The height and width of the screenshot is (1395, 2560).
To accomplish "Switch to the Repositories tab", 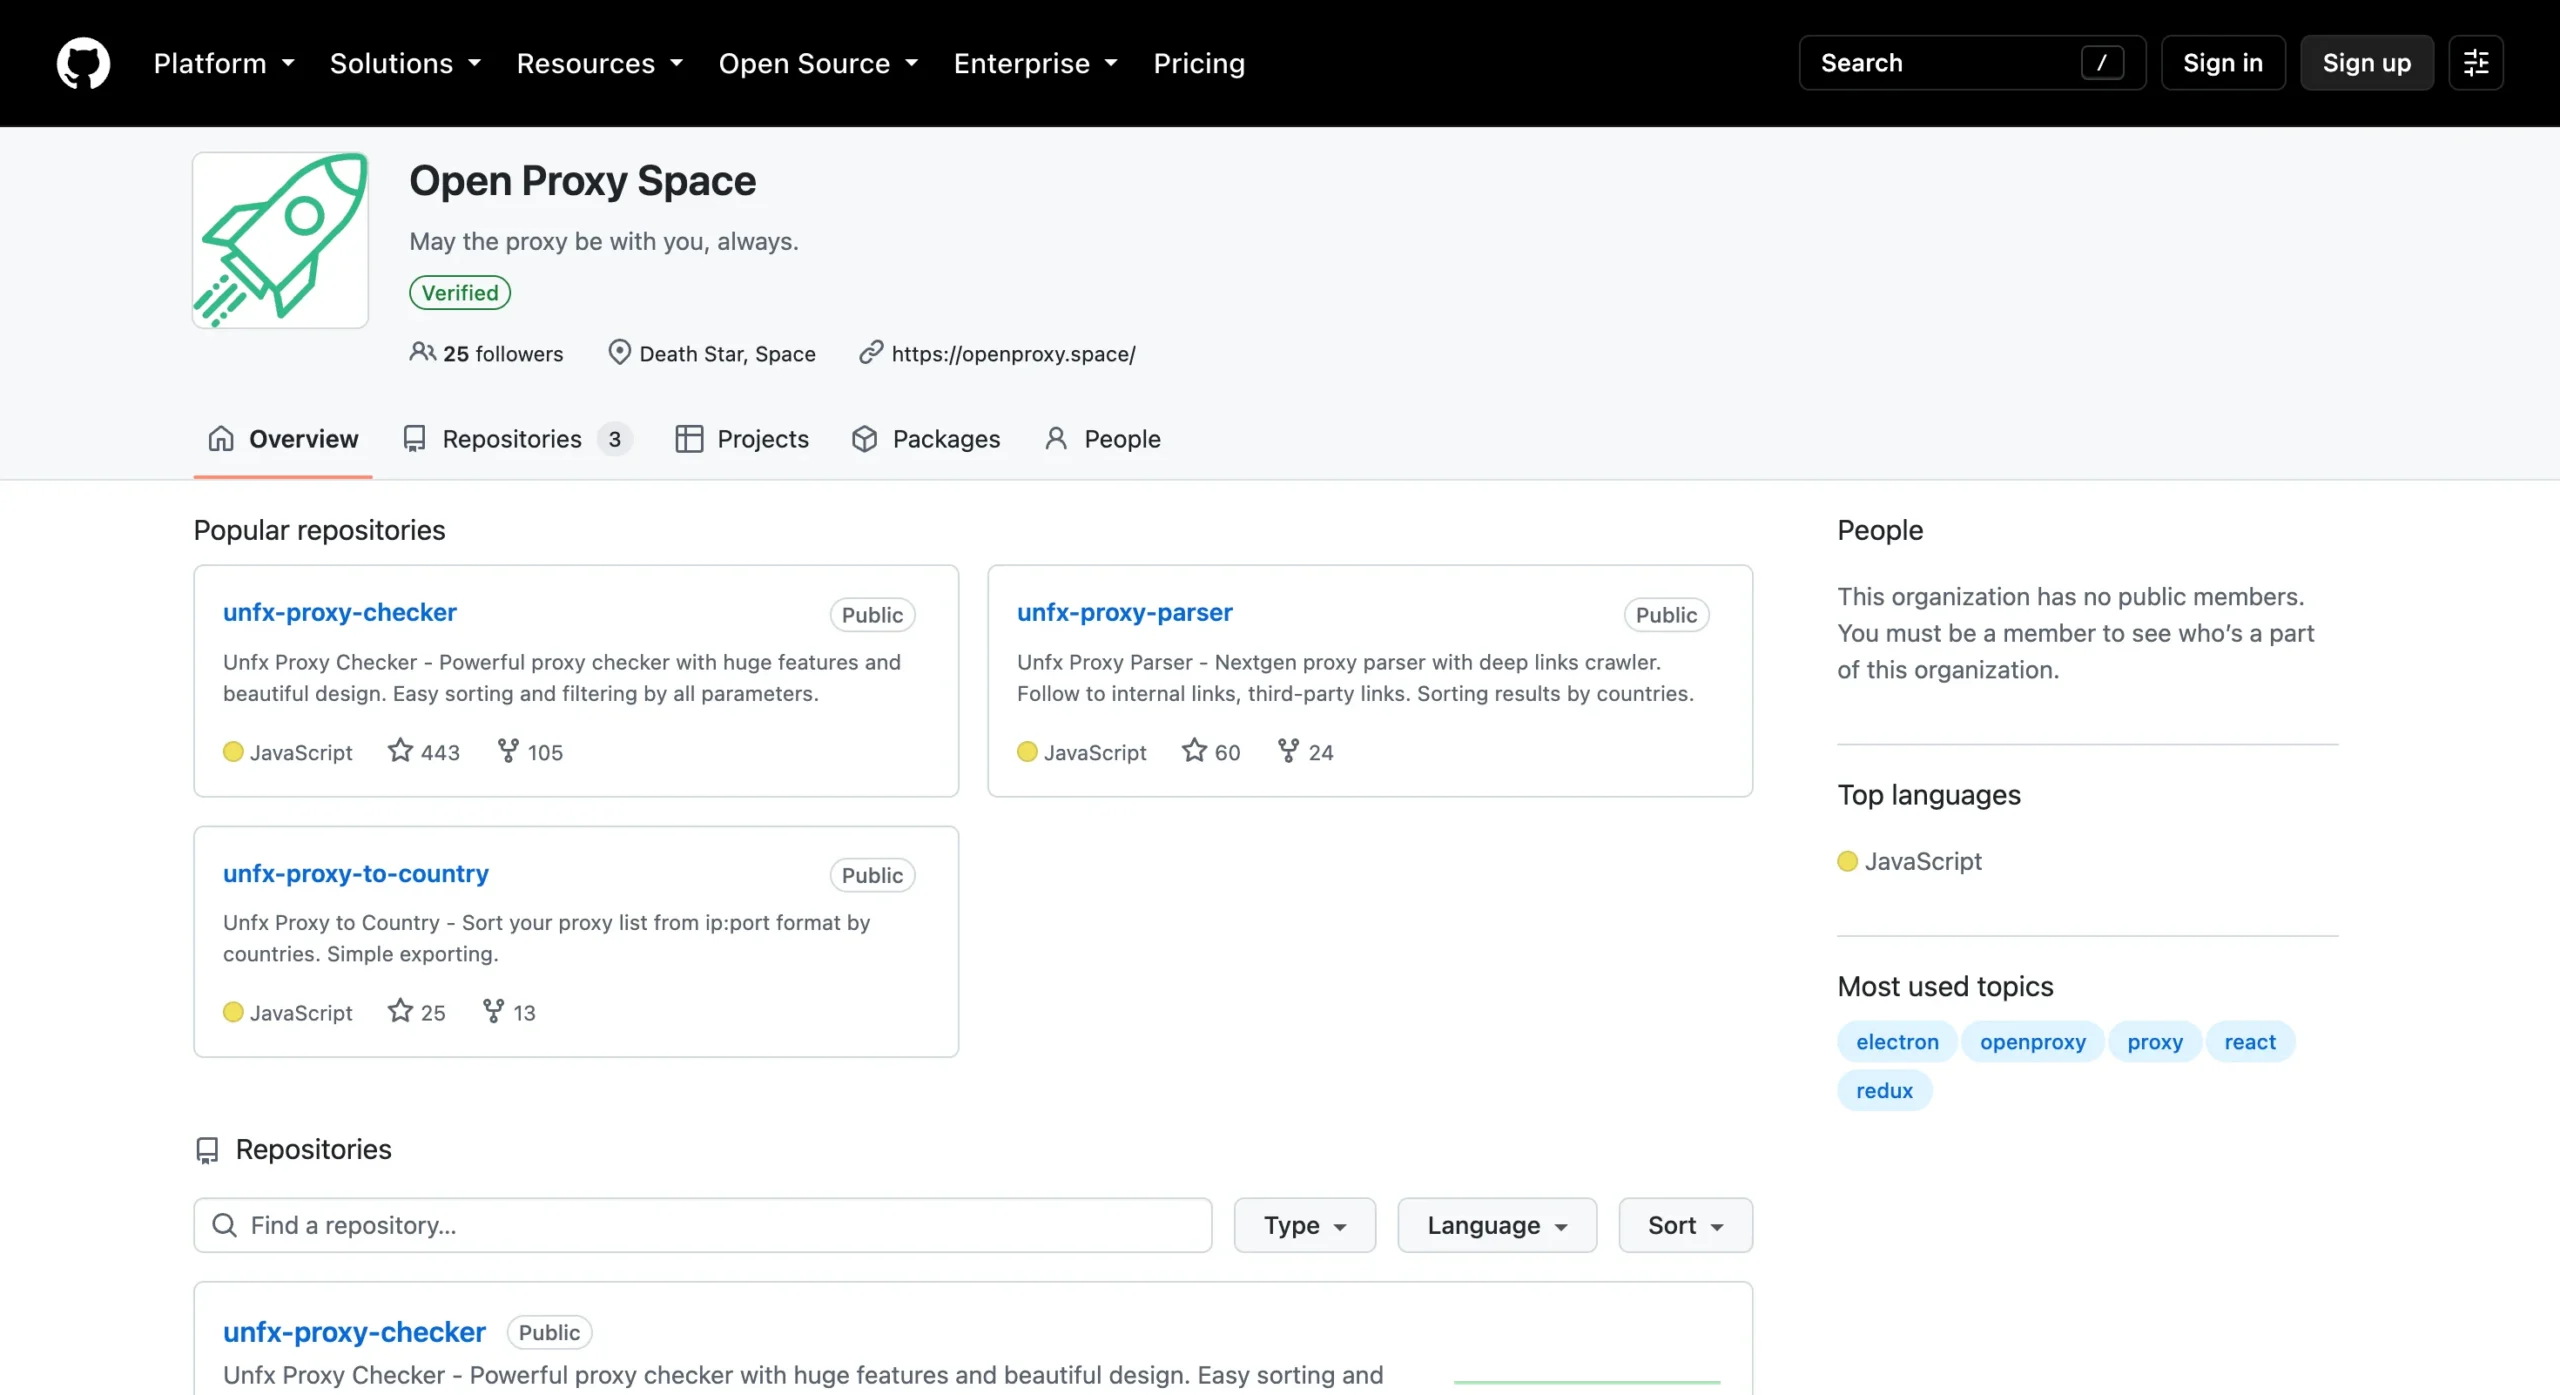I will (517, 439).
